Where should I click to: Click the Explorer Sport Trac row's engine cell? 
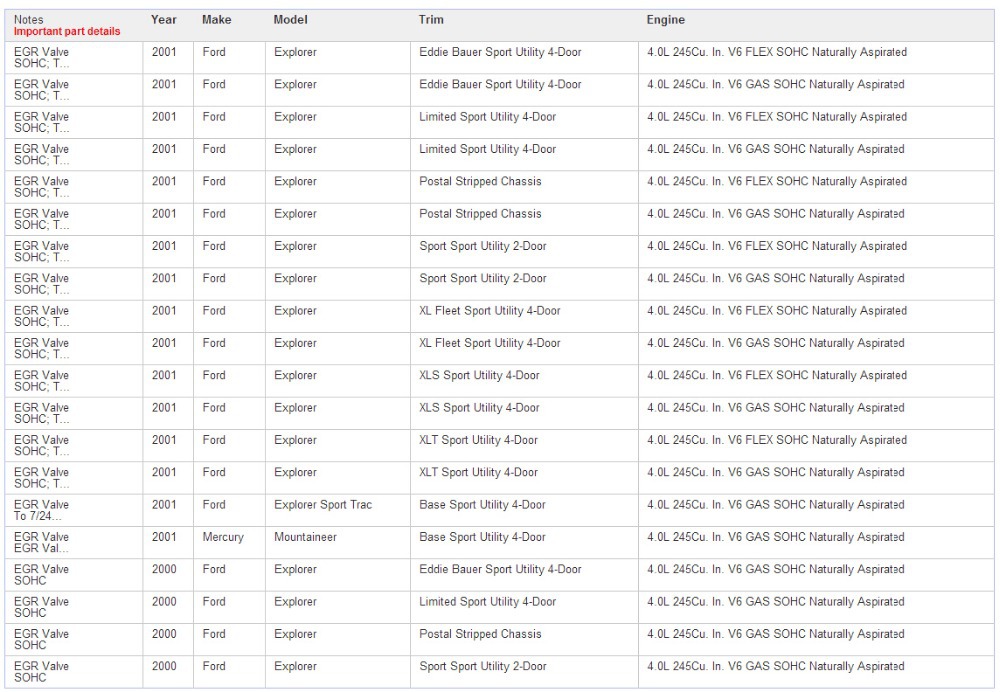click(777, 505)
